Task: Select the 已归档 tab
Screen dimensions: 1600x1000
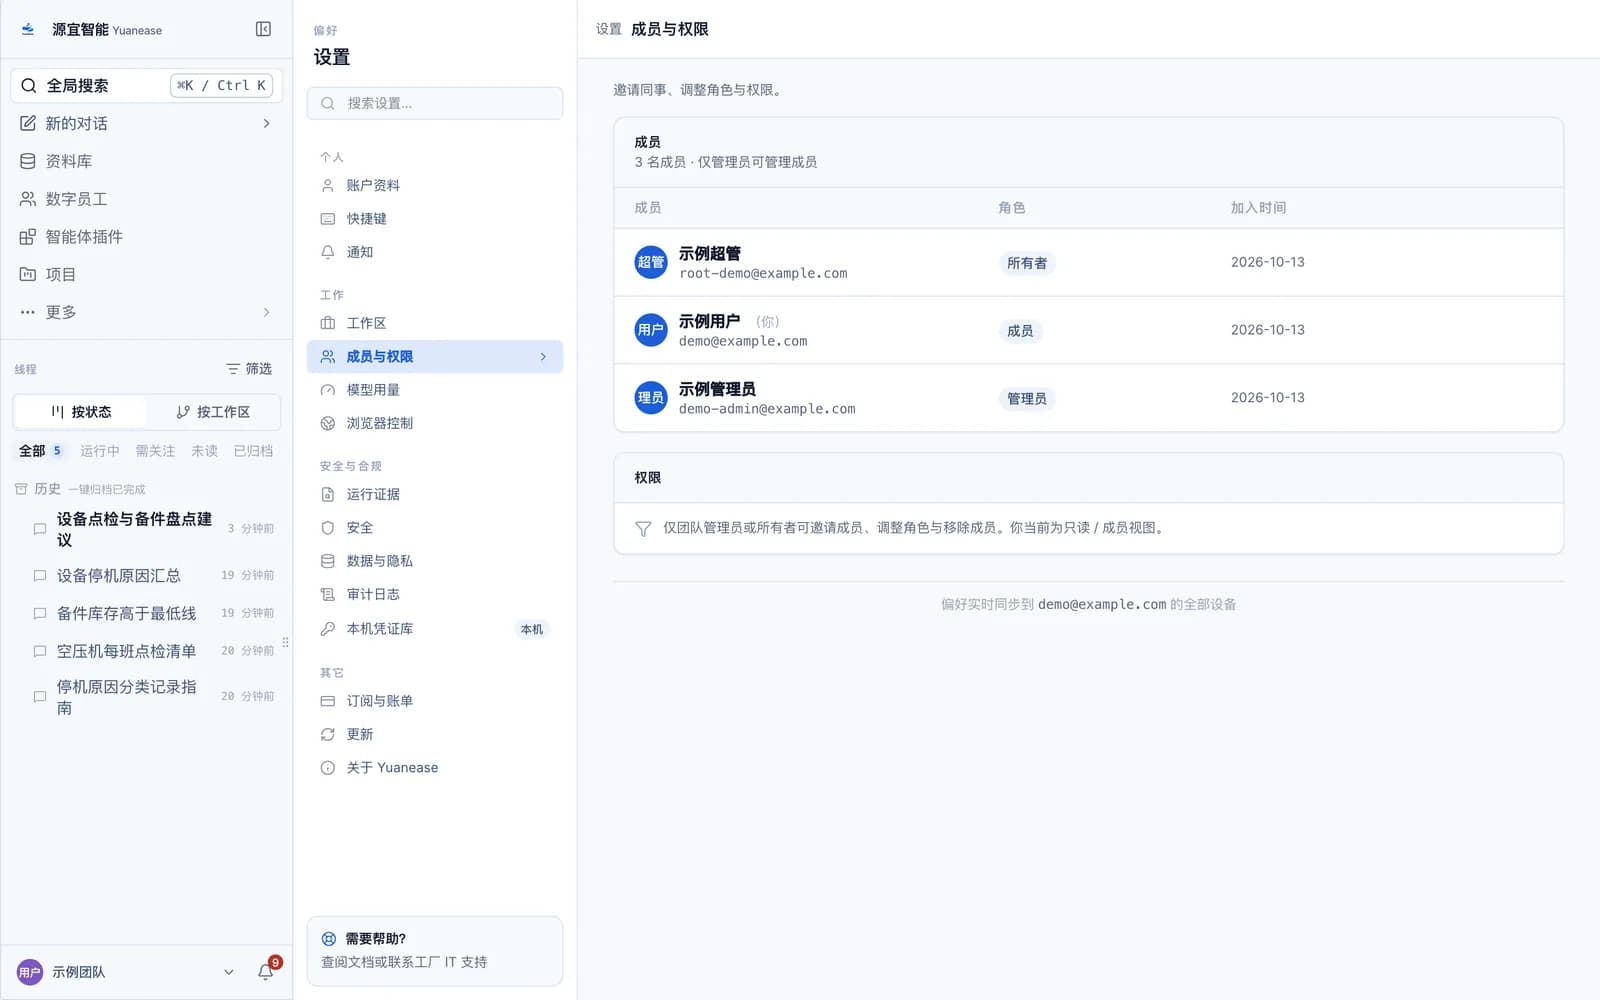Action: tap(253, 451)
